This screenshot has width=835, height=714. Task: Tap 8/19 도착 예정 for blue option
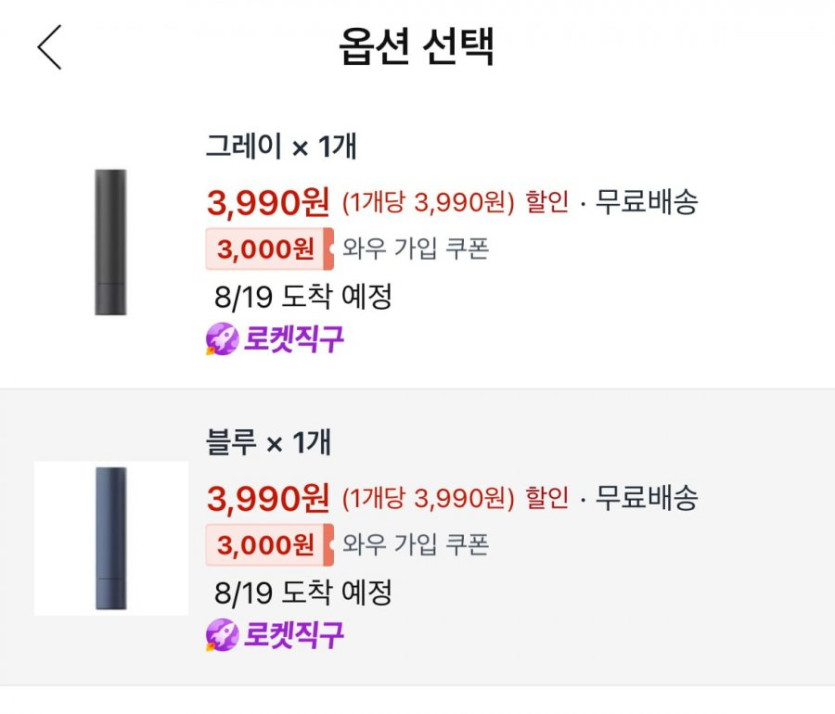tap(302, 592)
